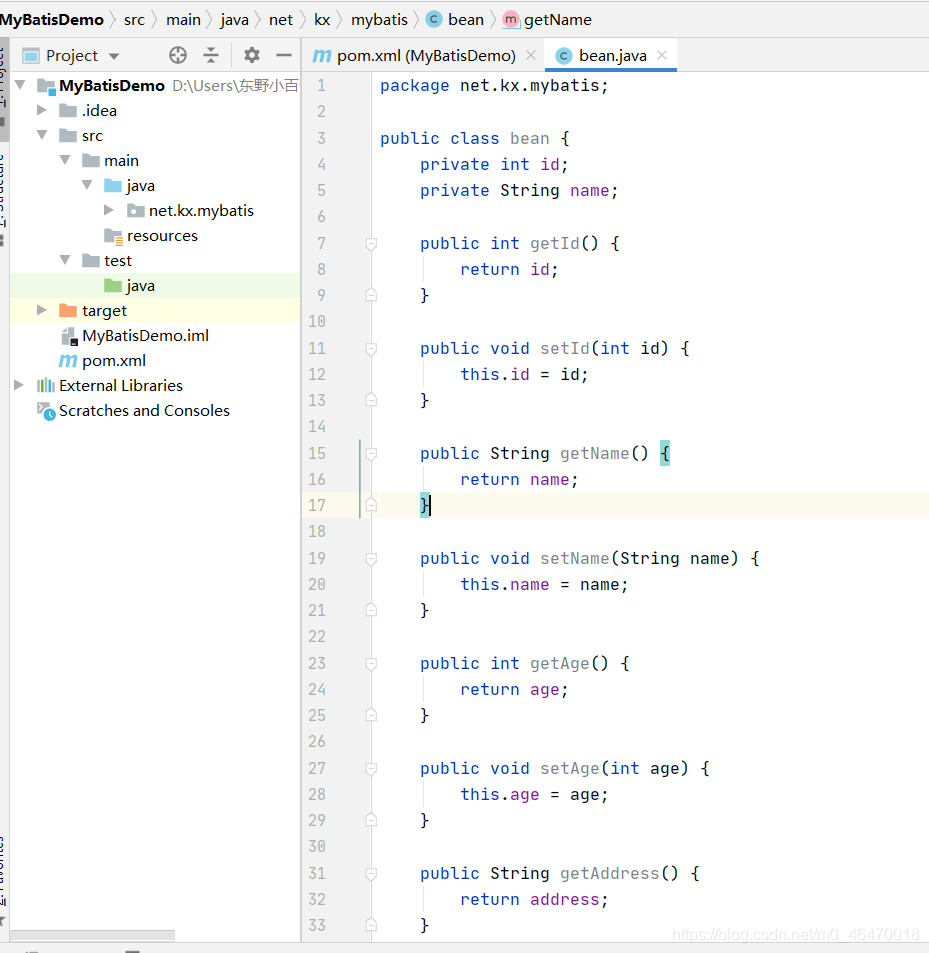929x953 pixels.
Task: Select the resources folder
Action: [151, 235]
